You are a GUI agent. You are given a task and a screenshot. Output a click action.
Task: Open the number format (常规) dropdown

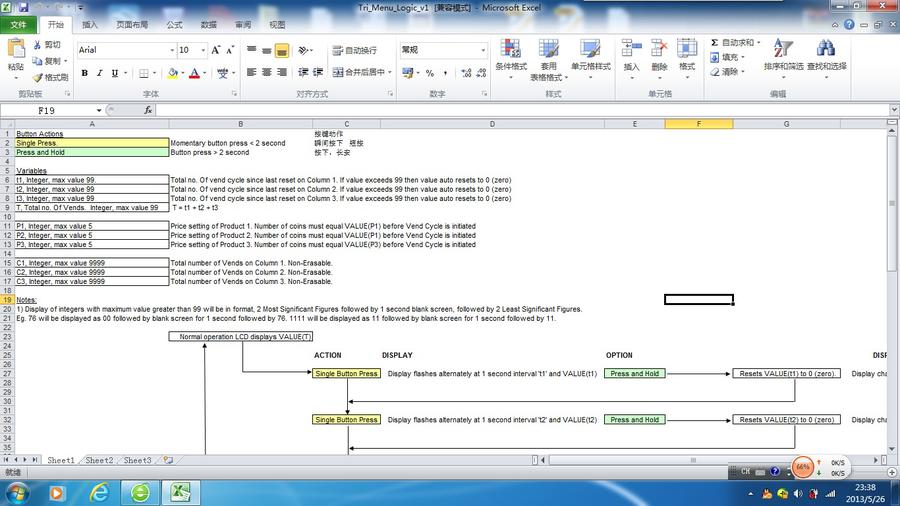pyautogui.click(x=483, y=50)
